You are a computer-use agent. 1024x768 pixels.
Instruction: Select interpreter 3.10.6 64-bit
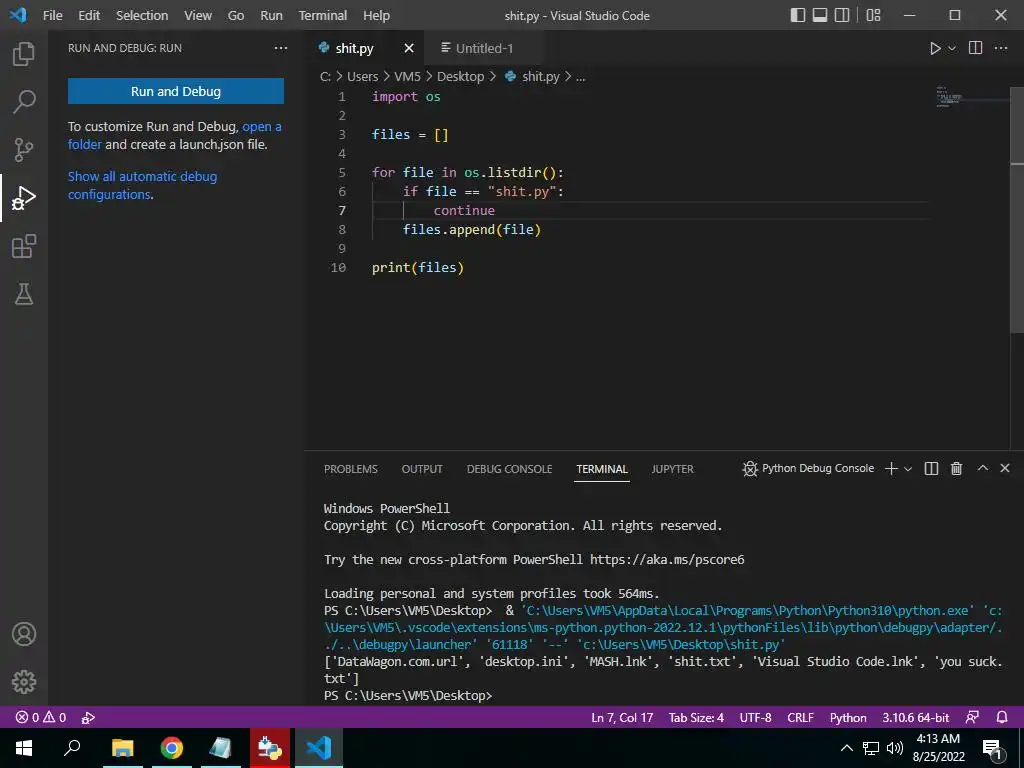click(916, 717)
